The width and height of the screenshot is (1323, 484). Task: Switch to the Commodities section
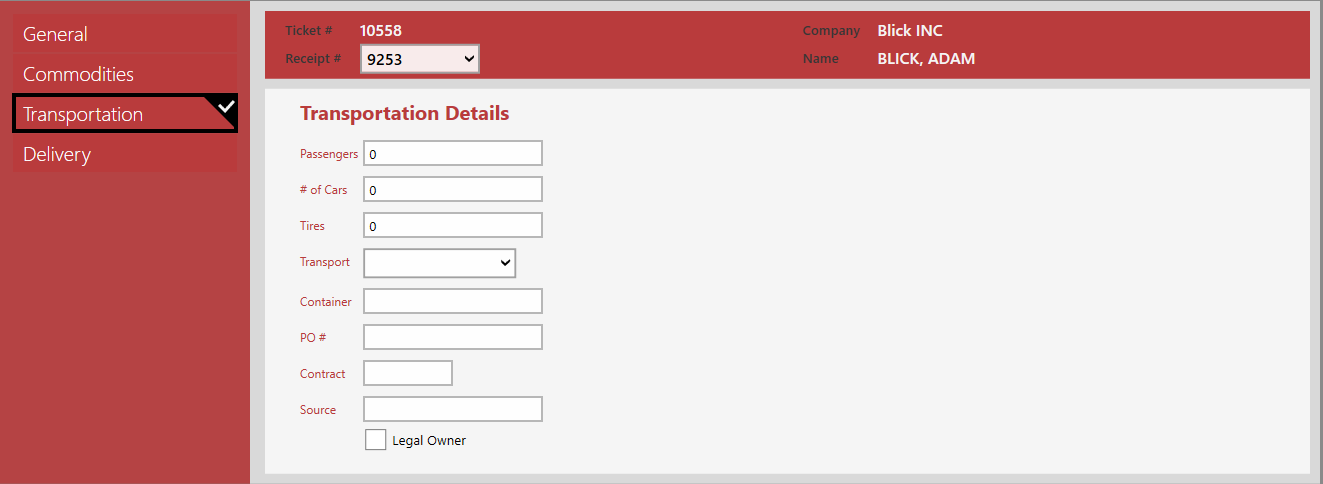click(125, 74)
